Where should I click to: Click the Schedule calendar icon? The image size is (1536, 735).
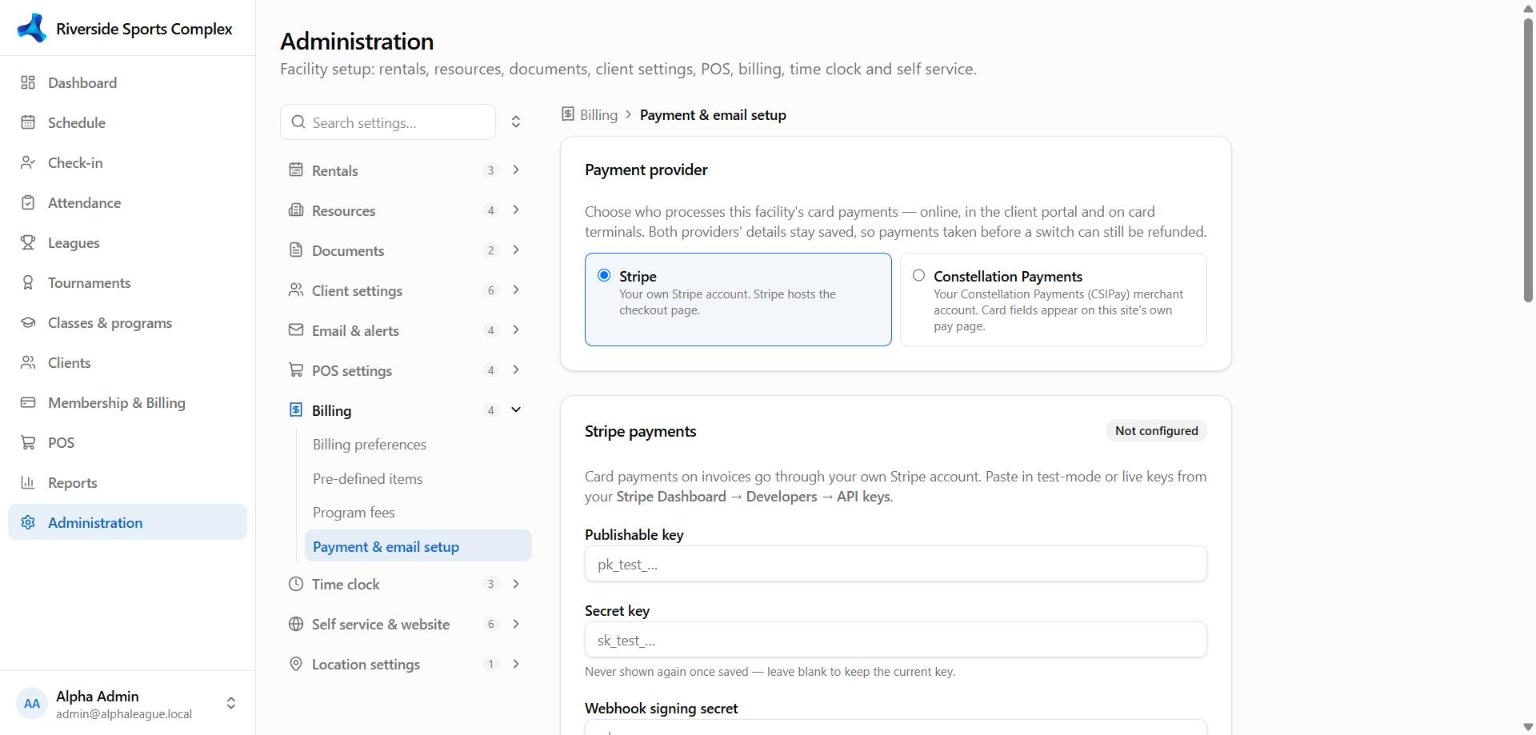[28, 123]
